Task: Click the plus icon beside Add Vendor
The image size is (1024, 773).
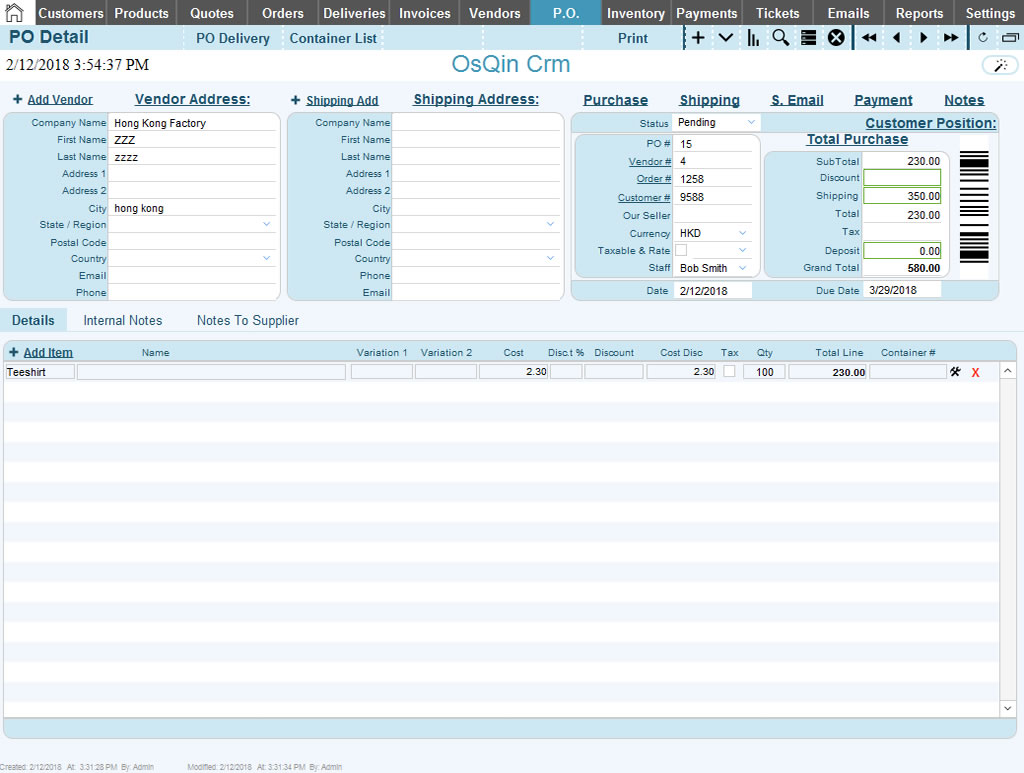Action: pyautogui.click(x=18, y=99)
